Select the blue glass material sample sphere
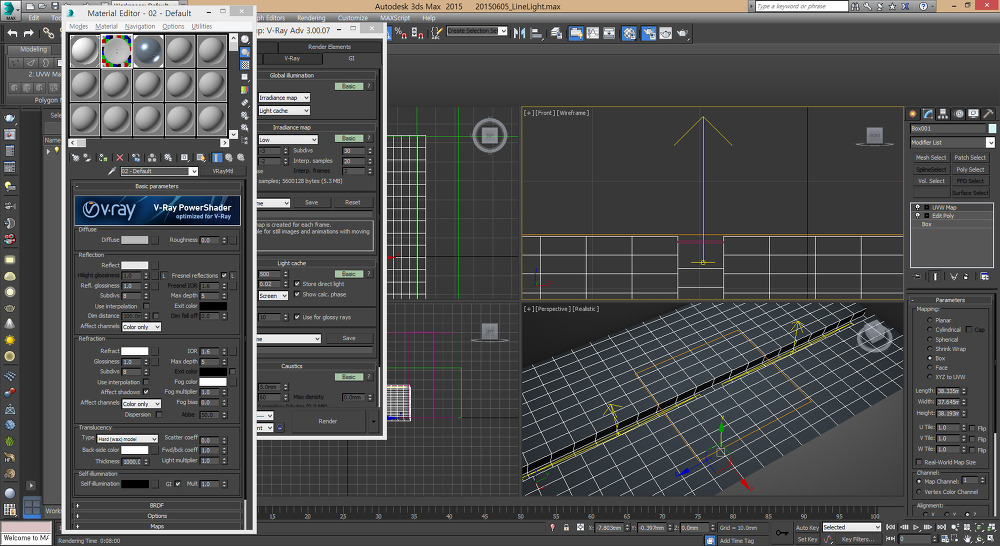 click(x=149, y=50)
